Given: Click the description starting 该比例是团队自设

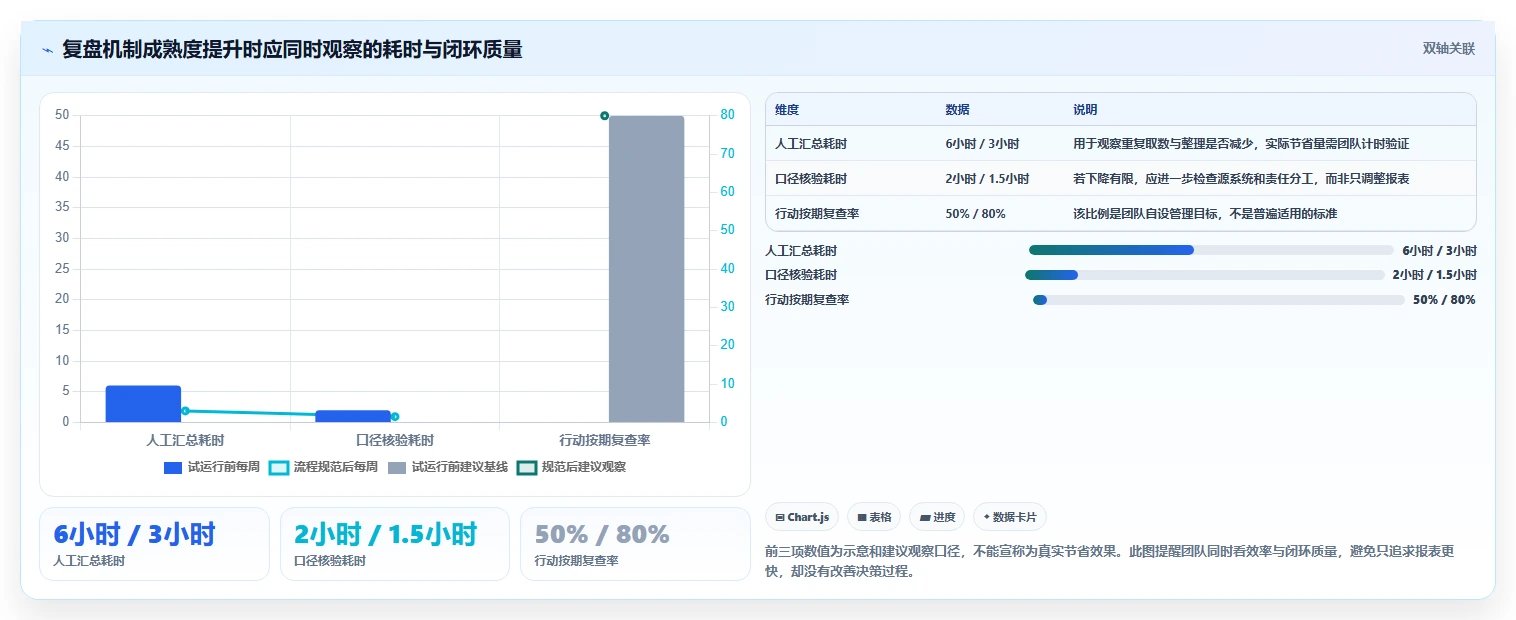Looking at the screenshot, I should (x=1205, y=214).
